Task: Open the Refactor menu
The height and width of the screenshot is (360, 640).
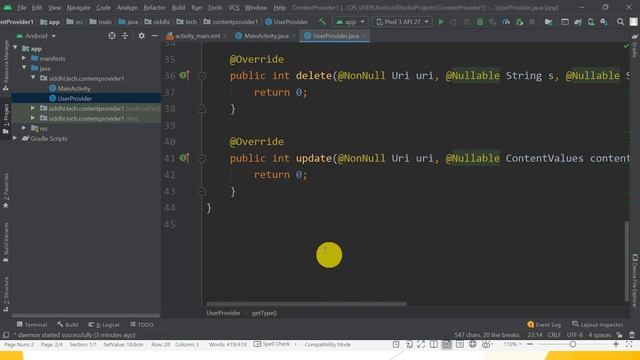Action: click(x=154, y=8)
